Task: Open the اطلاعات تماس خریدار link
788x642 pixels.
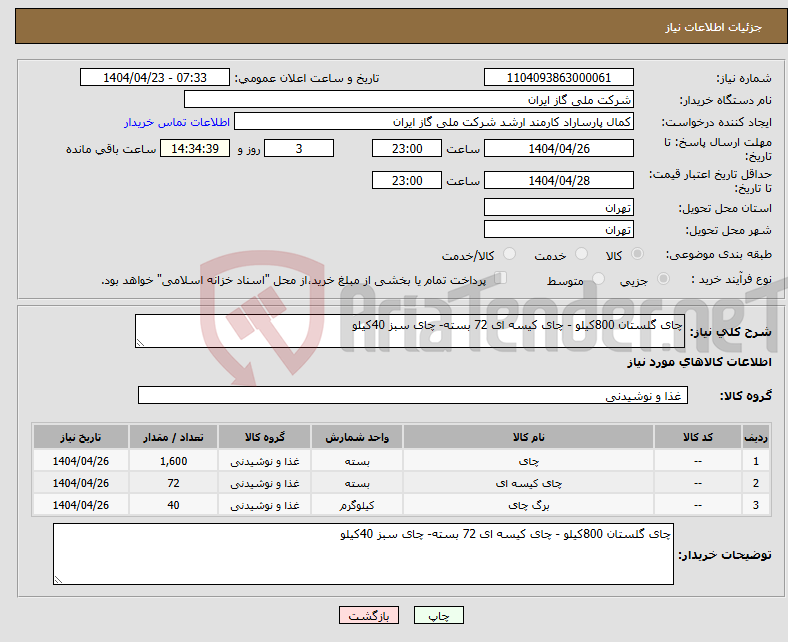Action: [177, 122]
